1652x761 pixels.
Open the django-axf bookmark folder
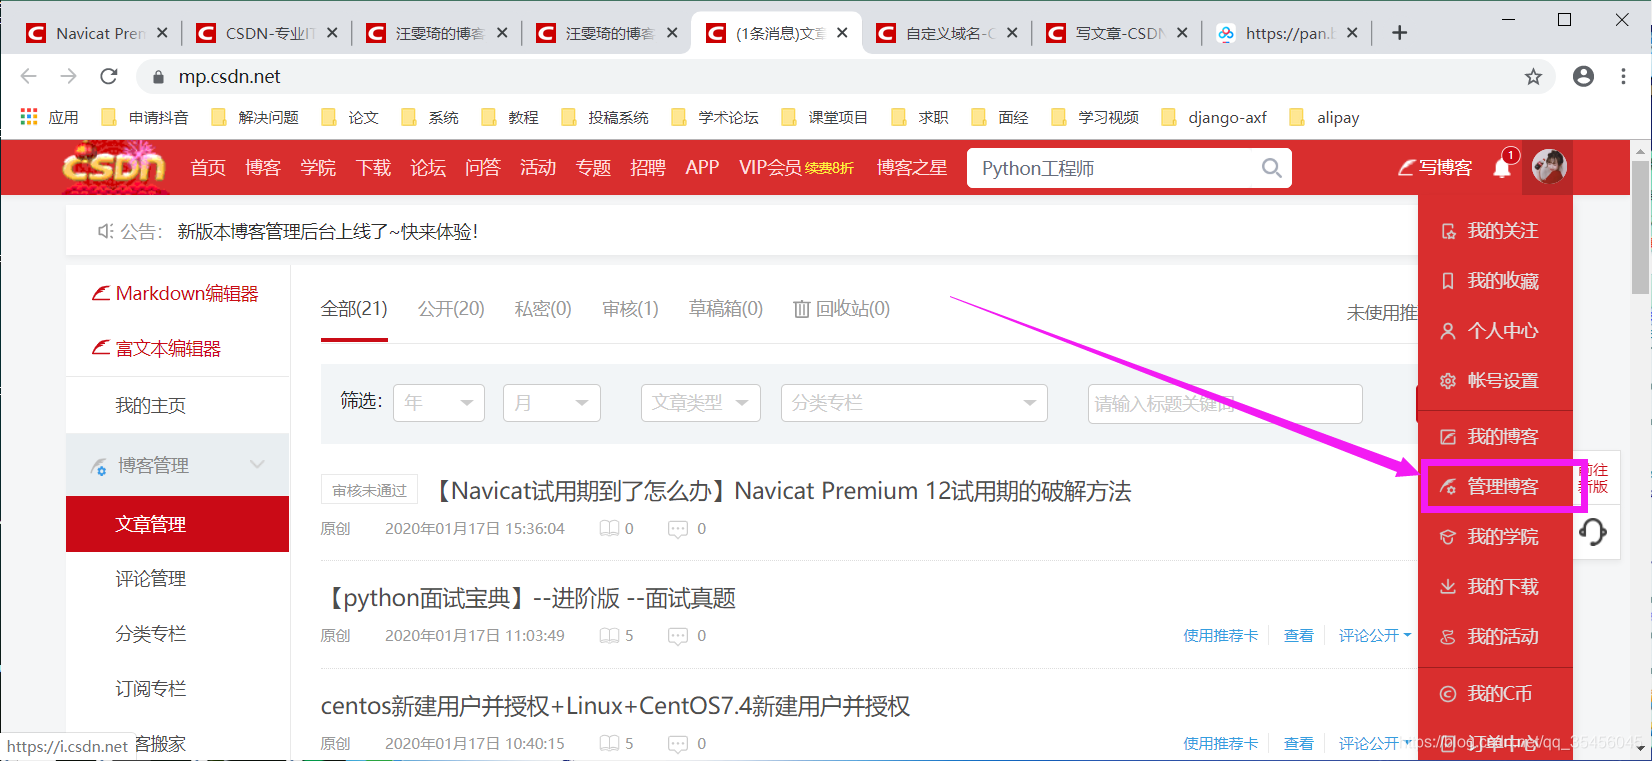pos(1214,117)
